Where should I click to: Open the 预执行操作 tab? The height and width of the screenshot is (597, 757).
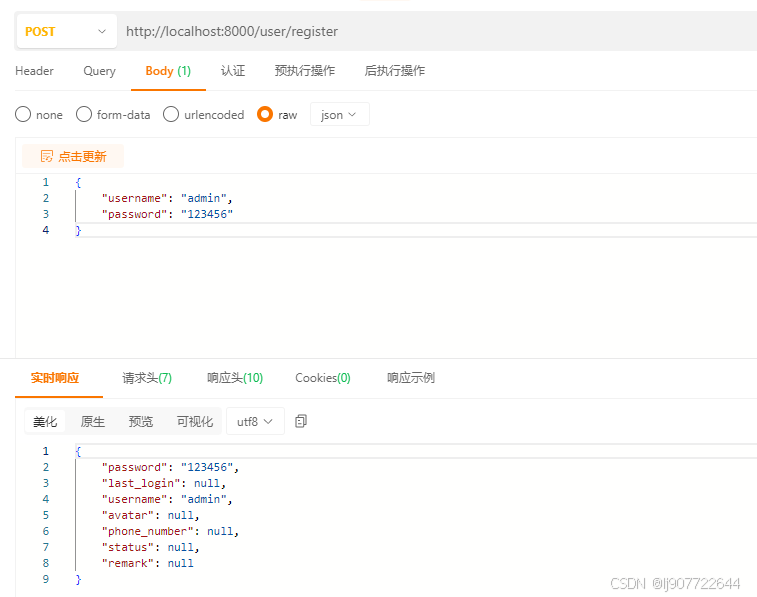tap(305, 71)
